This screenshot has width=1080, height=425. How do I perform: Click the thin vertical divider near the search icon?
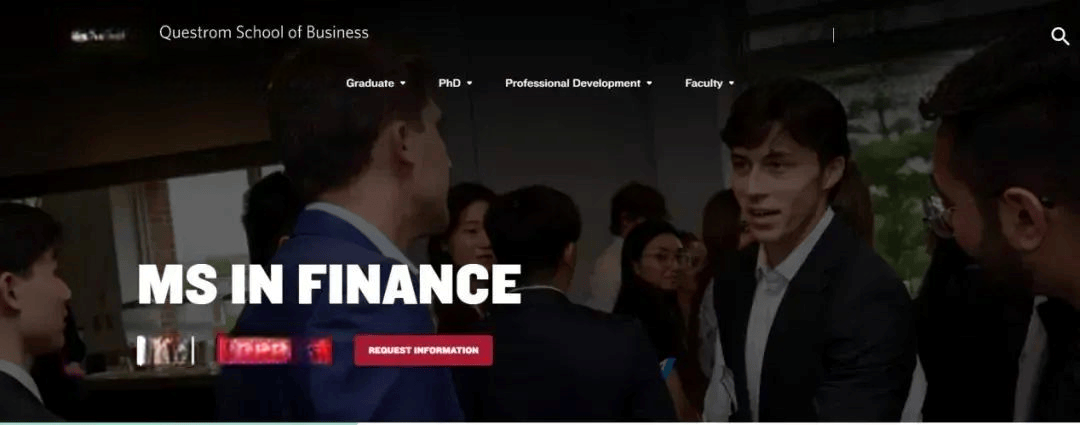click(833, 35)
